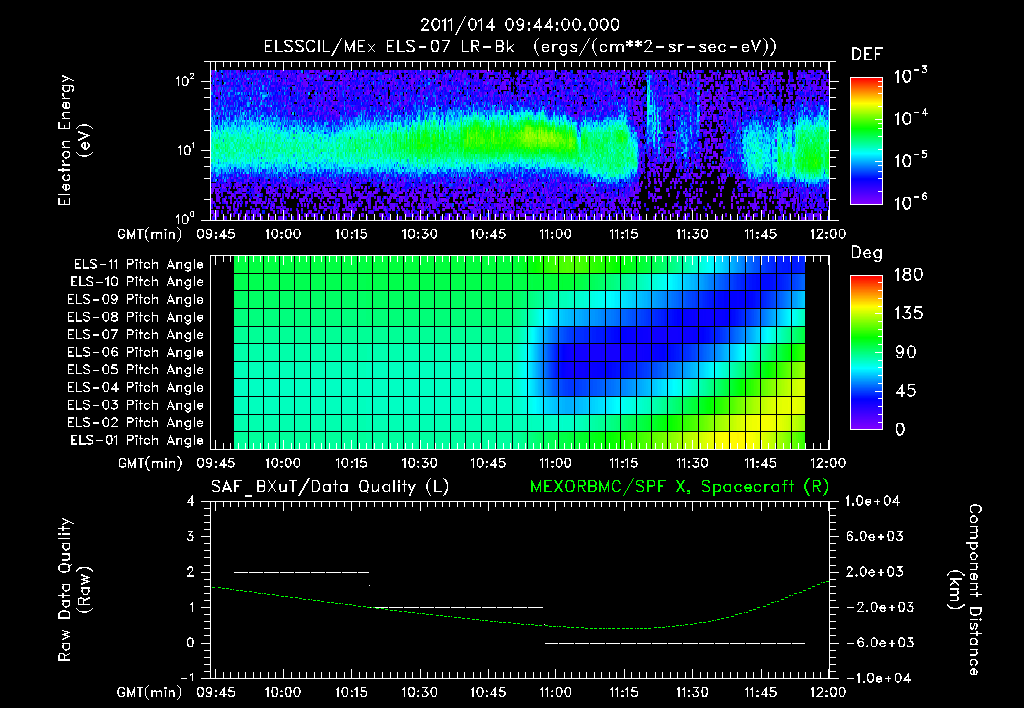Screen dimensions: 1024x708
Task: Select GMT(min) label under the spectrogram
Action: pos(150,234)
